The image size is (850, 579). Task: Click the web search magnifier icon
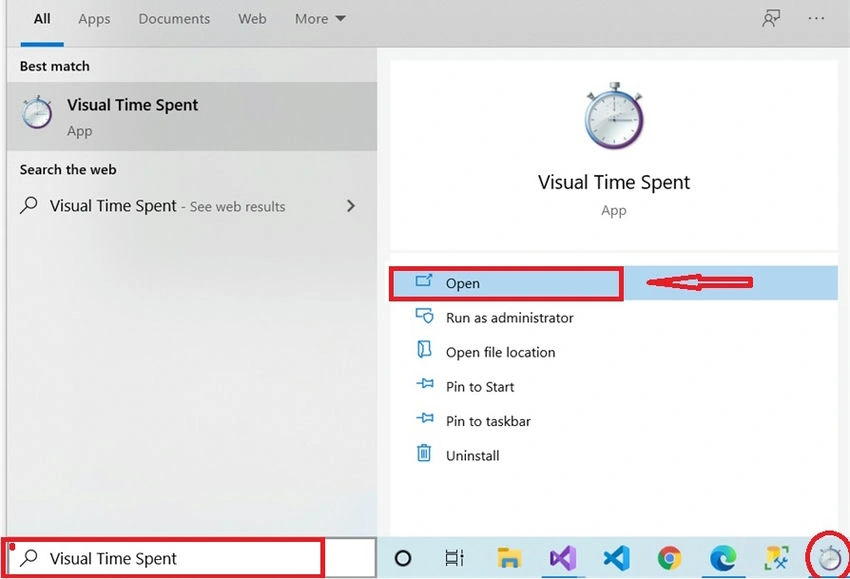point(29,205)
